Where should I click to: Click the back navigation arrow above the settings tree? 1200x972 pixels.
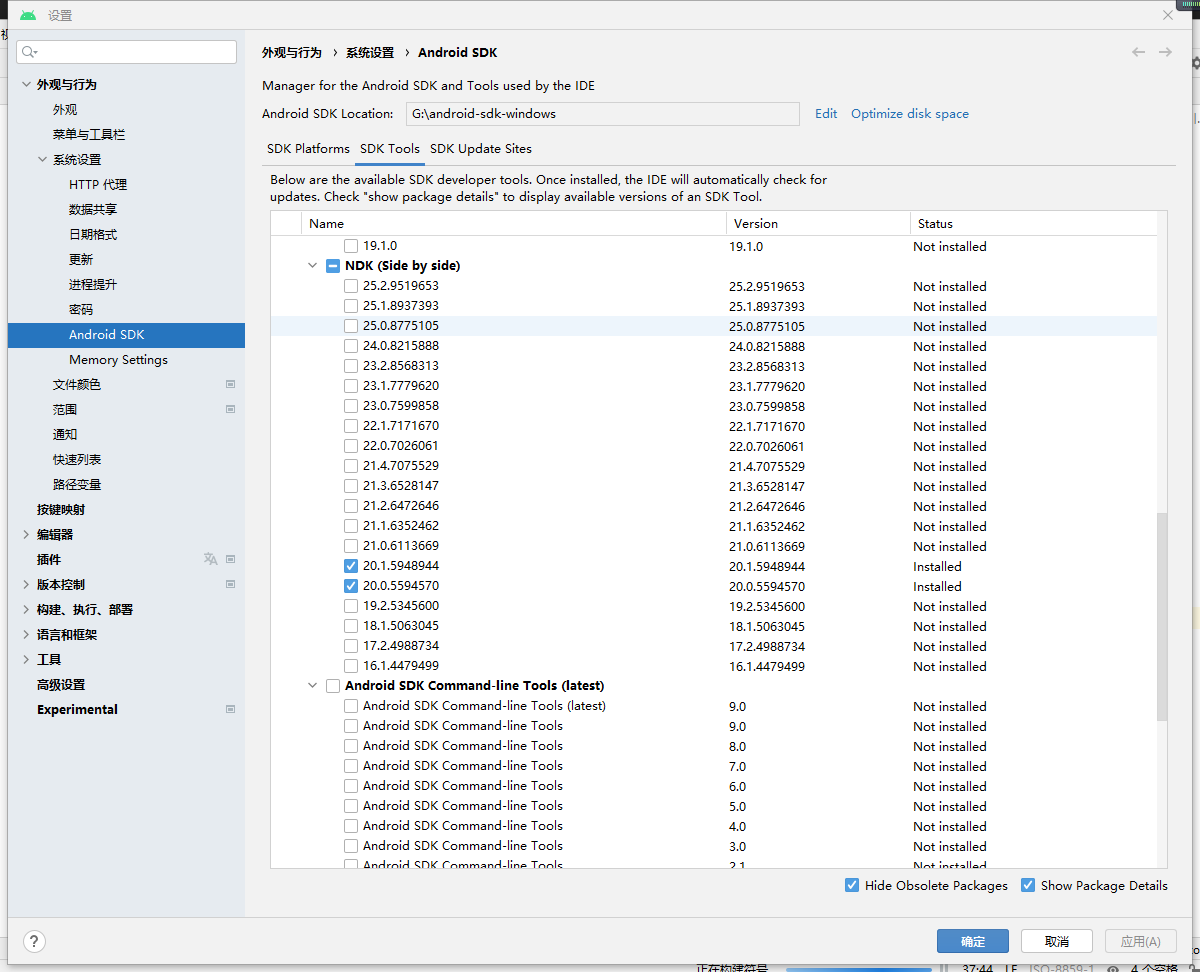pyautogui.click(x=1138, y=52)
